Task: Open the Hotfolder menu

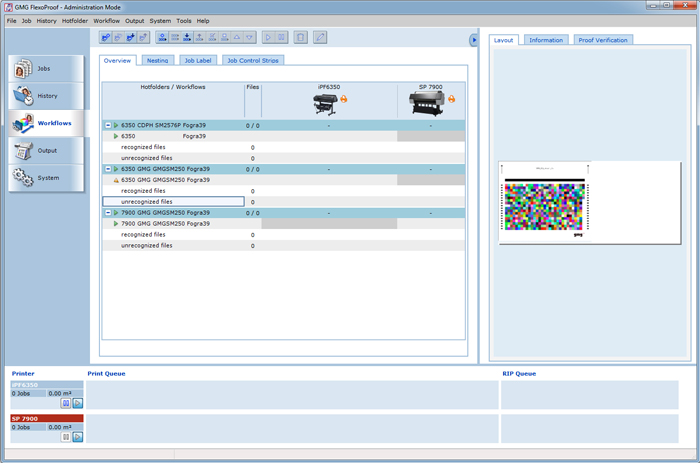Action: [75, 21]
